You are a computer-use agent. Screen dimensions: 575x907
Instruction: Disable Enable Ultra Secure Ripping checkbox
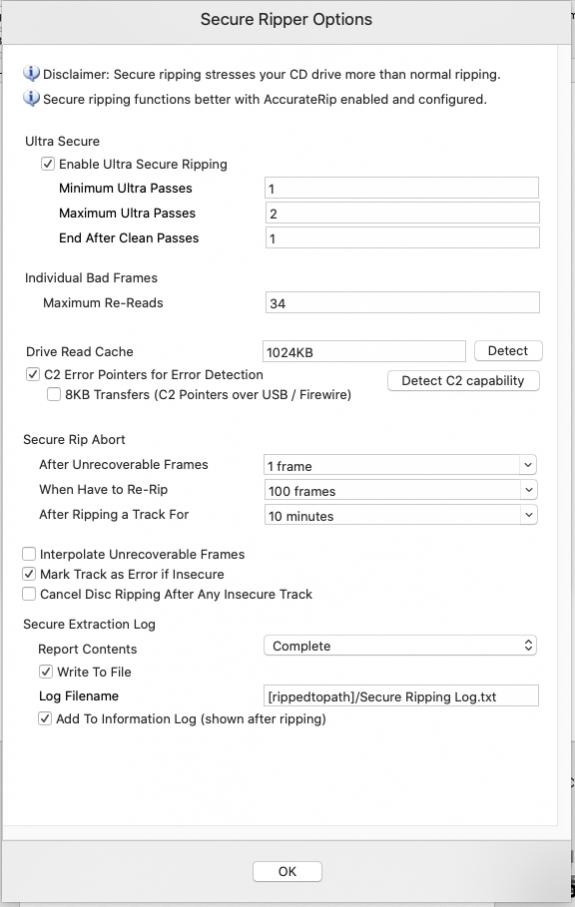[47, 164]
